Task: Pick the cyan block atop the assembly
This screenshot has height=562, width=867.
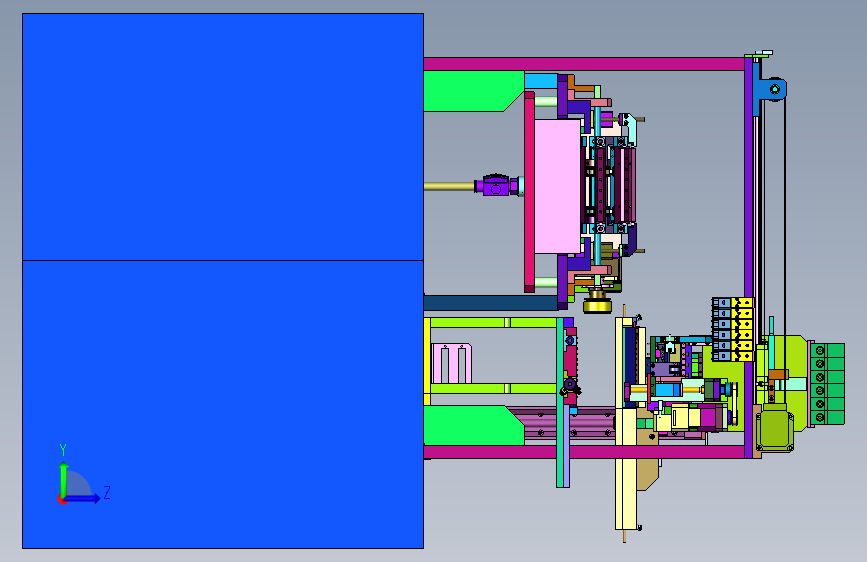Action: 541,81
